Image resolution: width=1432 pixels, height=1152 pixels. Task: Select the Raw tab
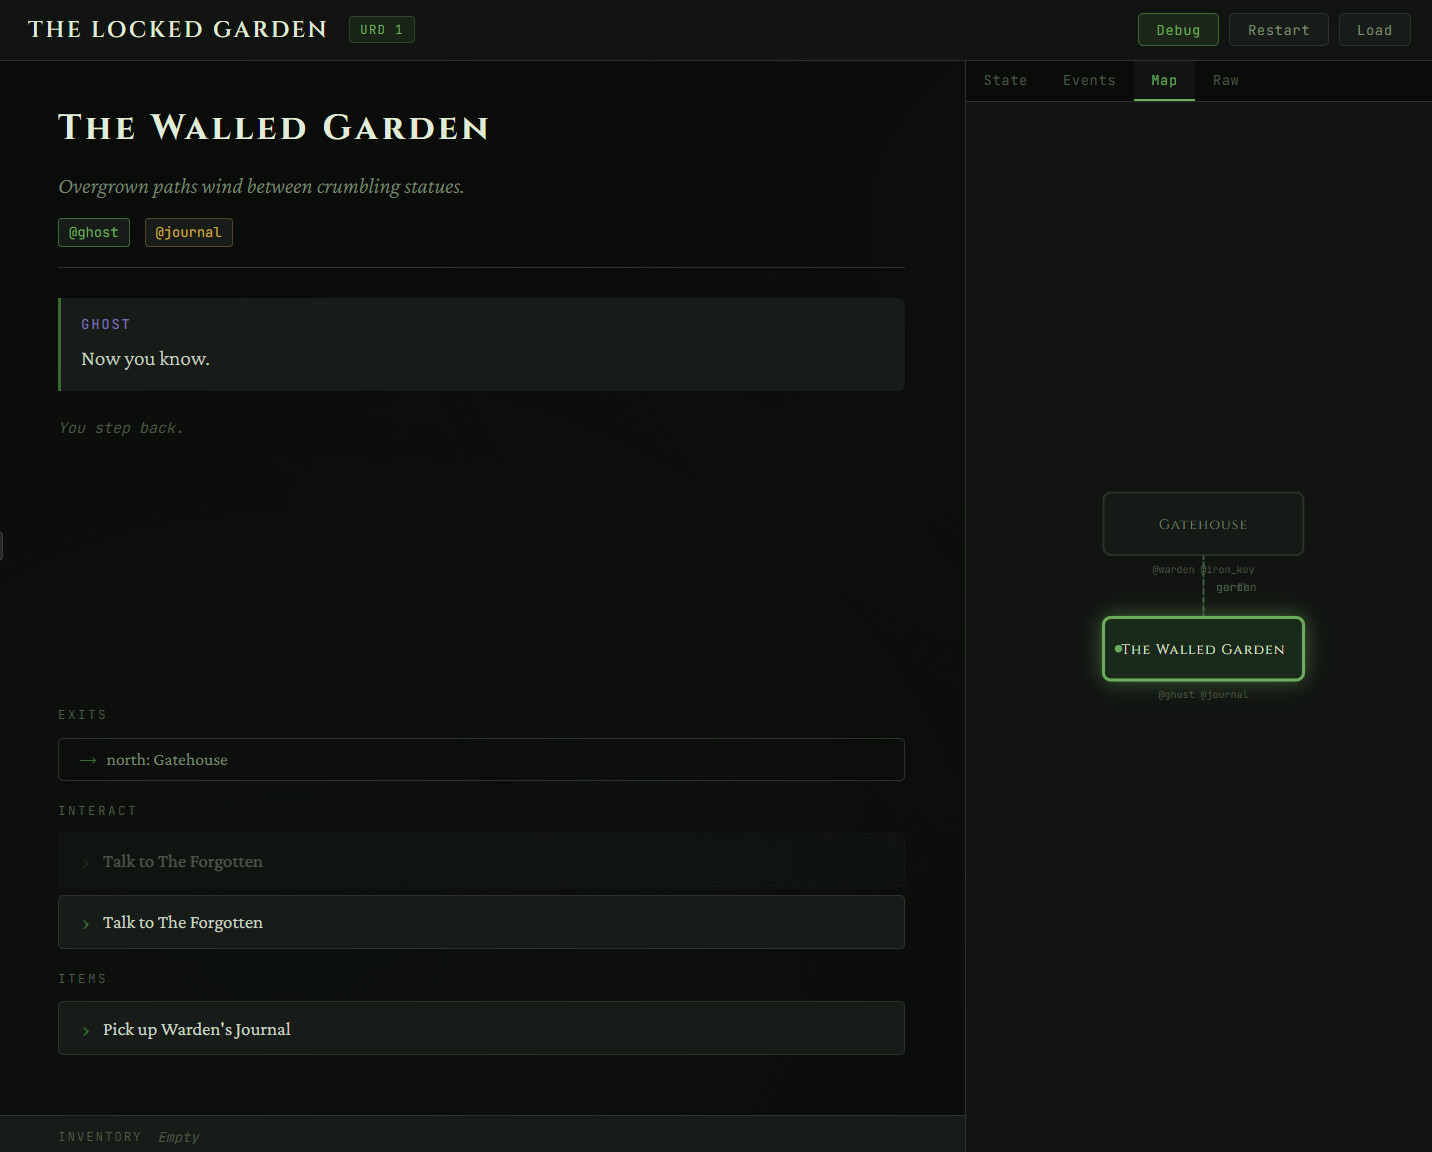pos(1225,81)
